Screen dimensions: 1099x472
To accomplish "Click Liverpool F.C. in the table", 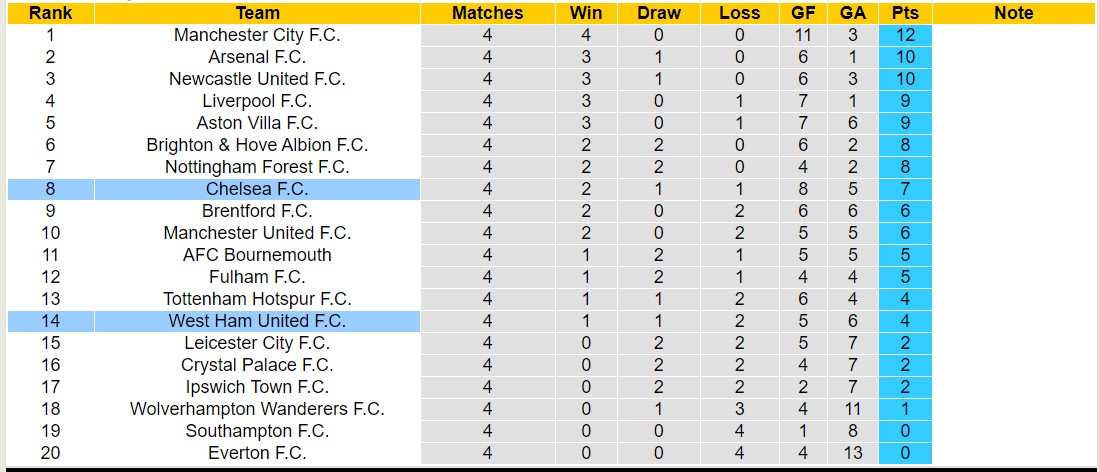I will pos(257,101).
